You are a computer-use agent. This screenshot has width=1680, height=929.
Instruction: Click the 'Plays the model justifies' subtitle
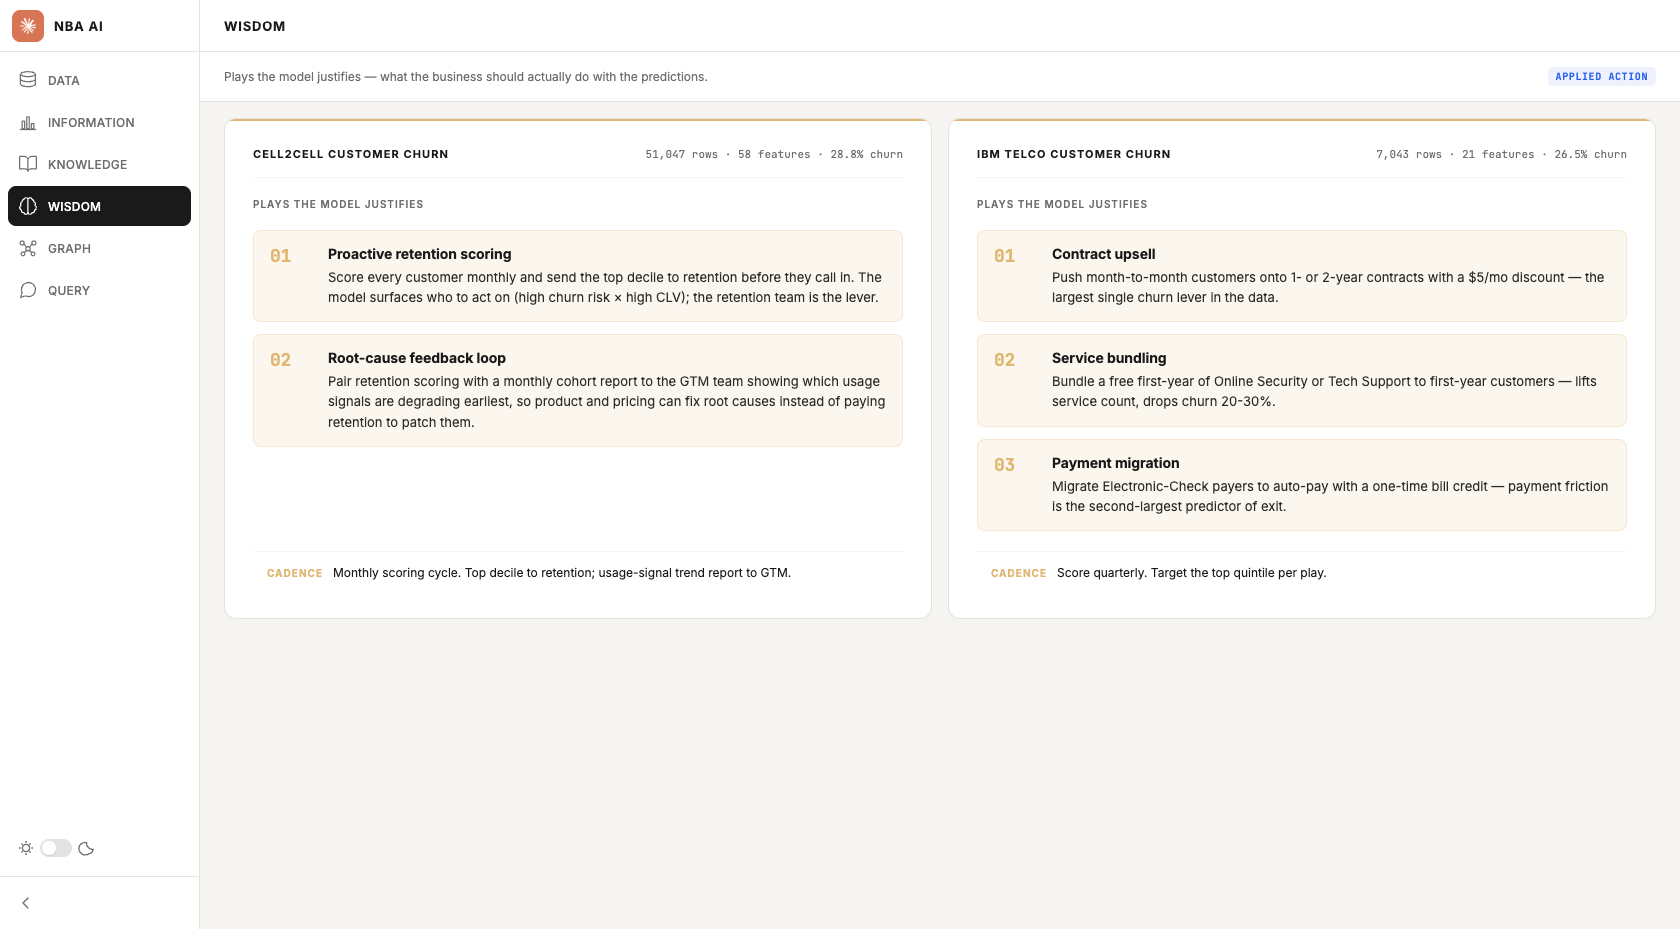(466, 77)
